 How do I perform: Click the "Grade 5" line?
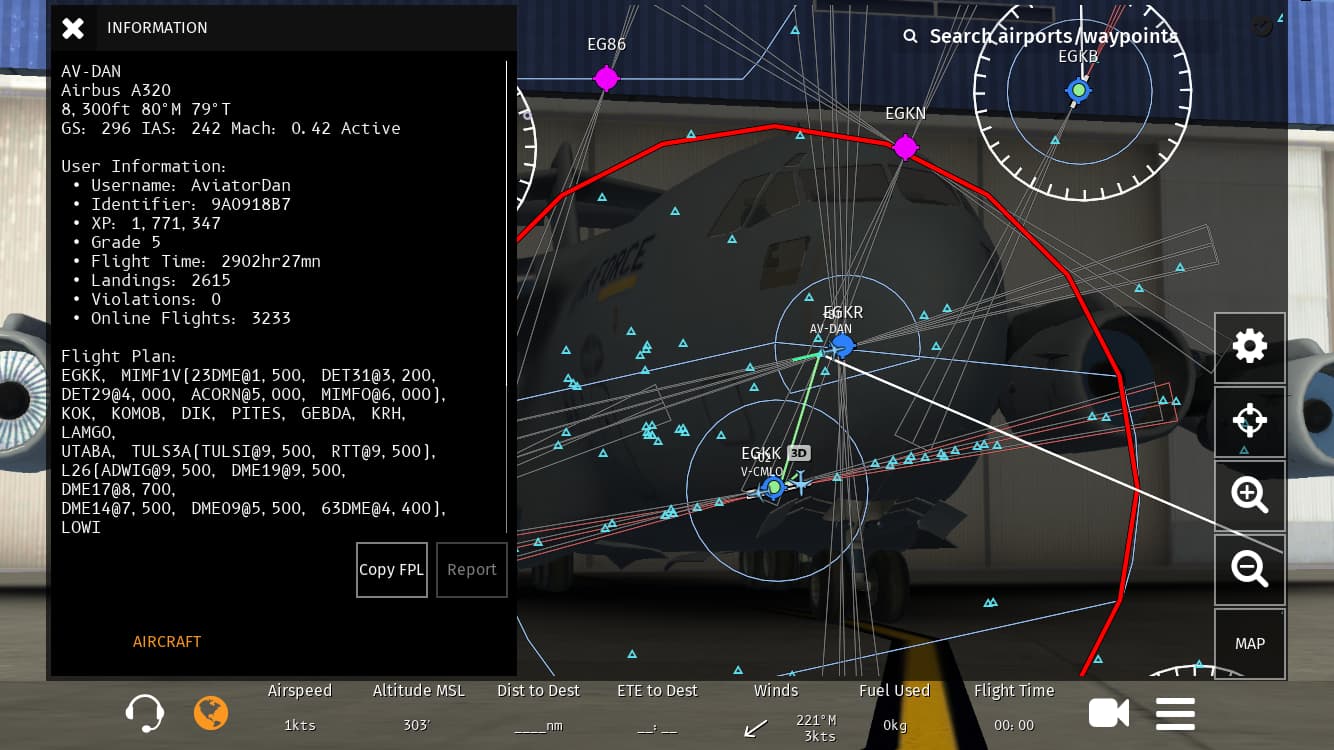click(126, 242)
